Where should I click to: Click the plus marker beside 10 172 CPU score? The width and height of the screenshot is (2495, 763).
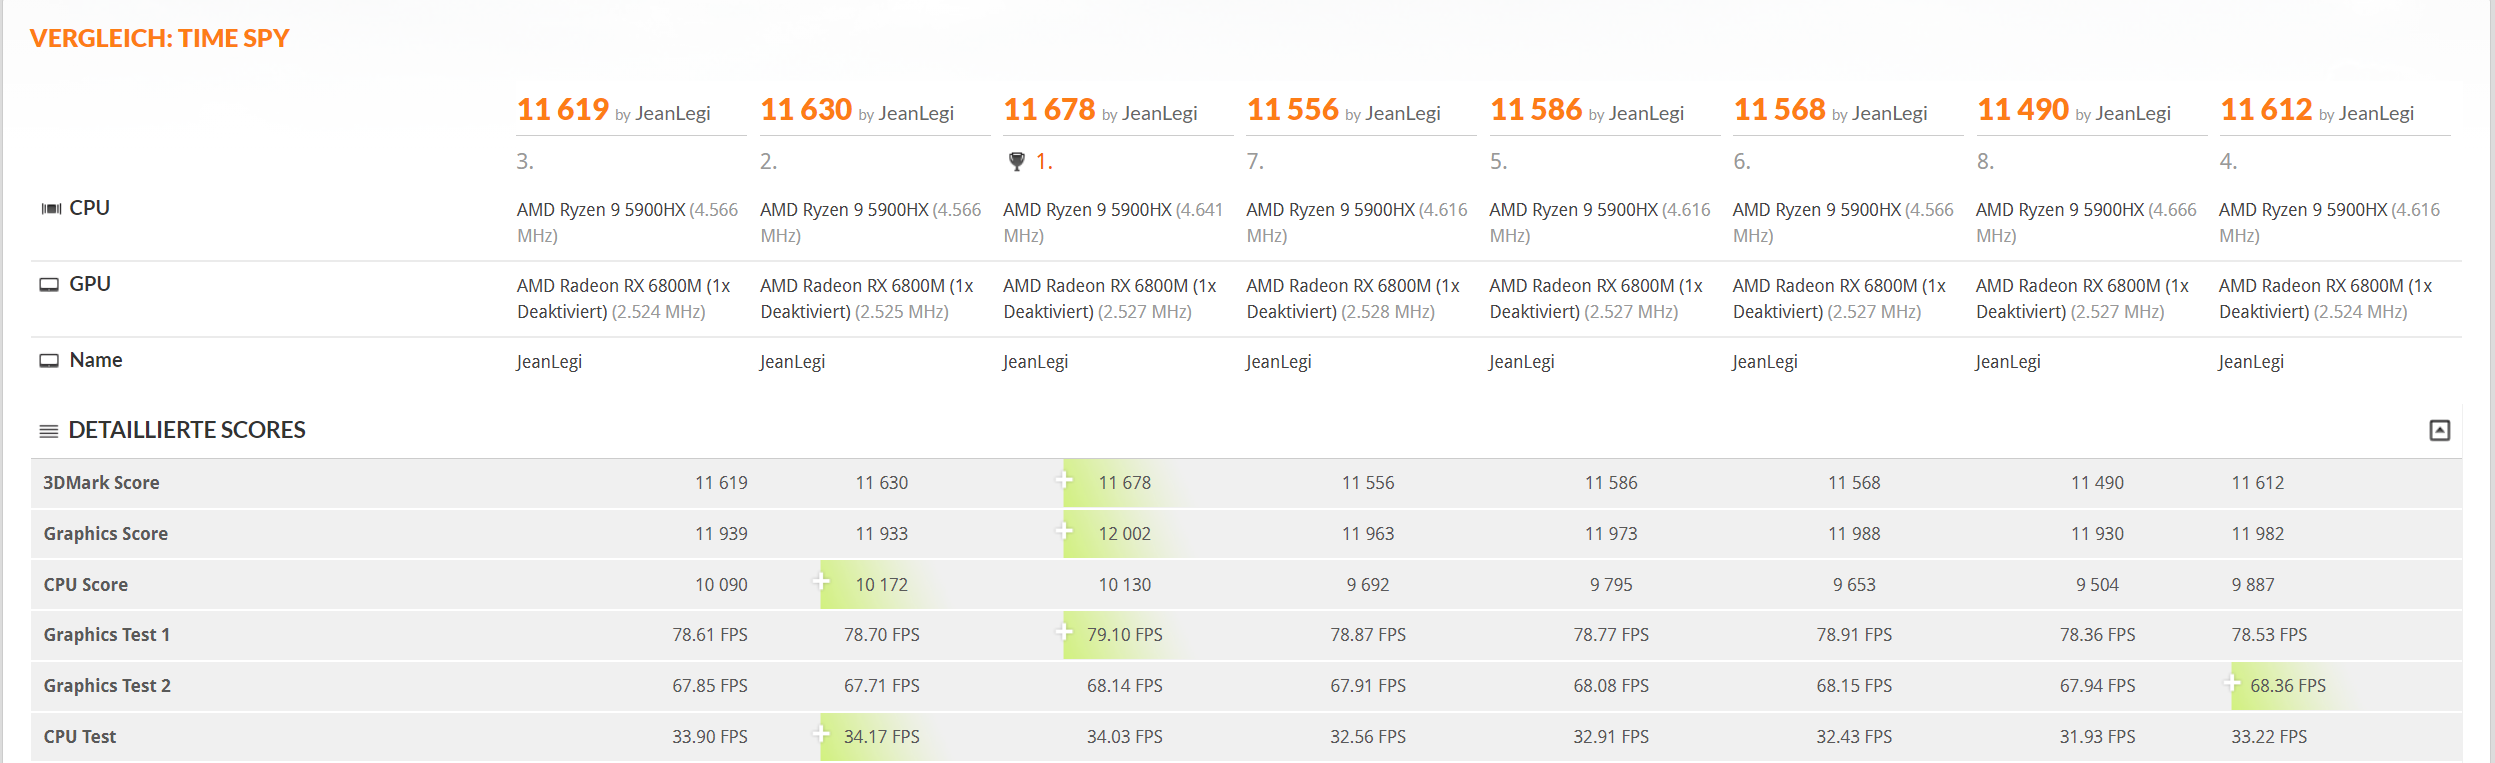[x=821, y=582]
